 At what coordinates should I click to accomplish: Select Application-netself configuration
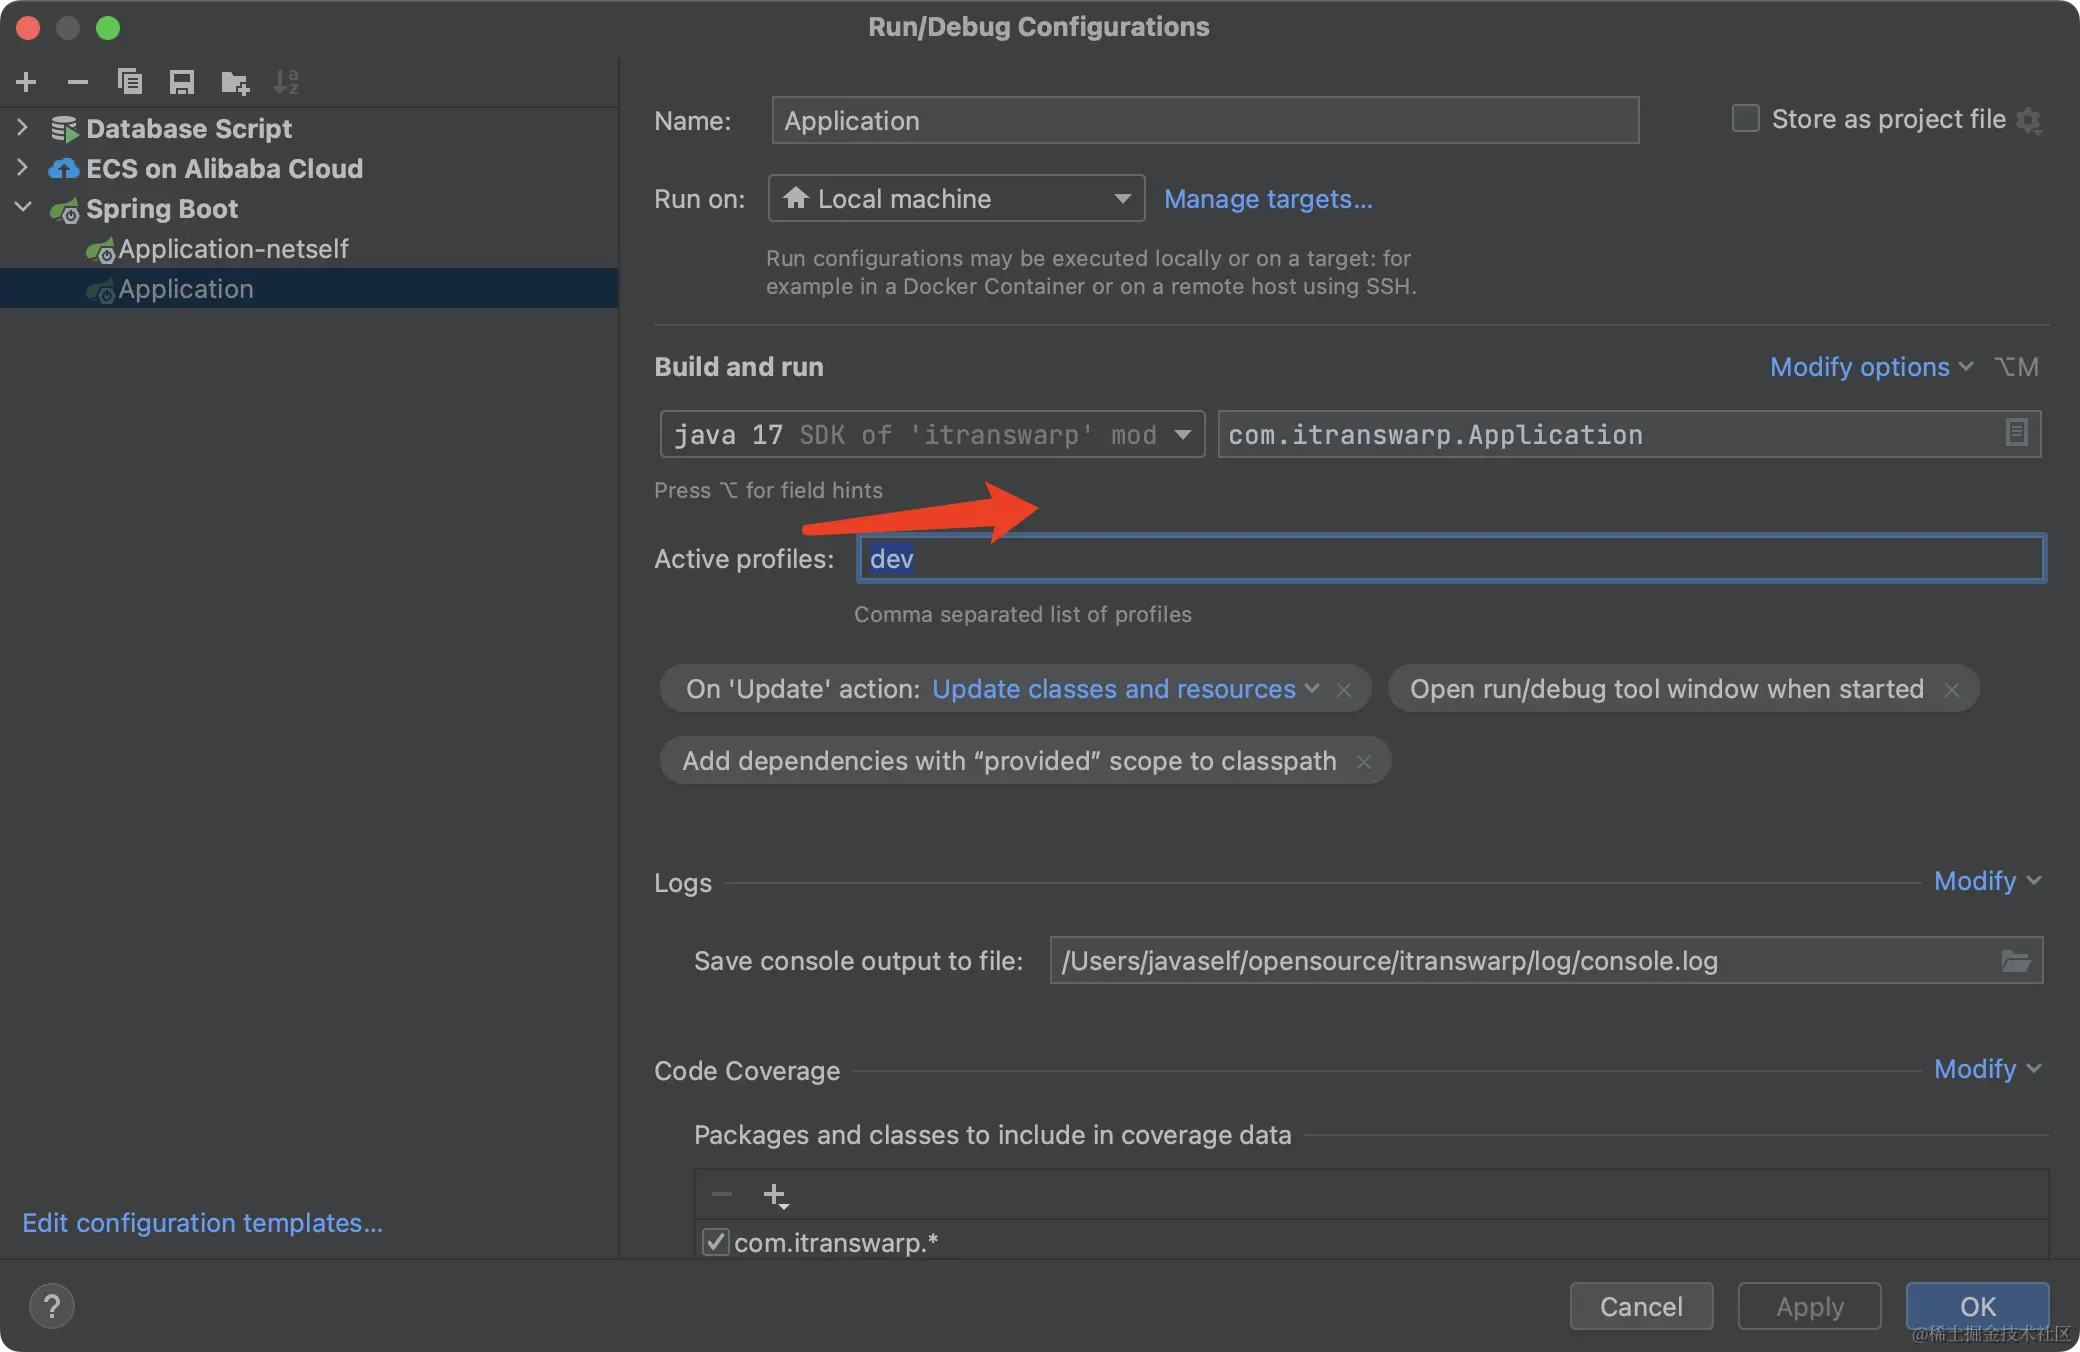click(233, 249)
